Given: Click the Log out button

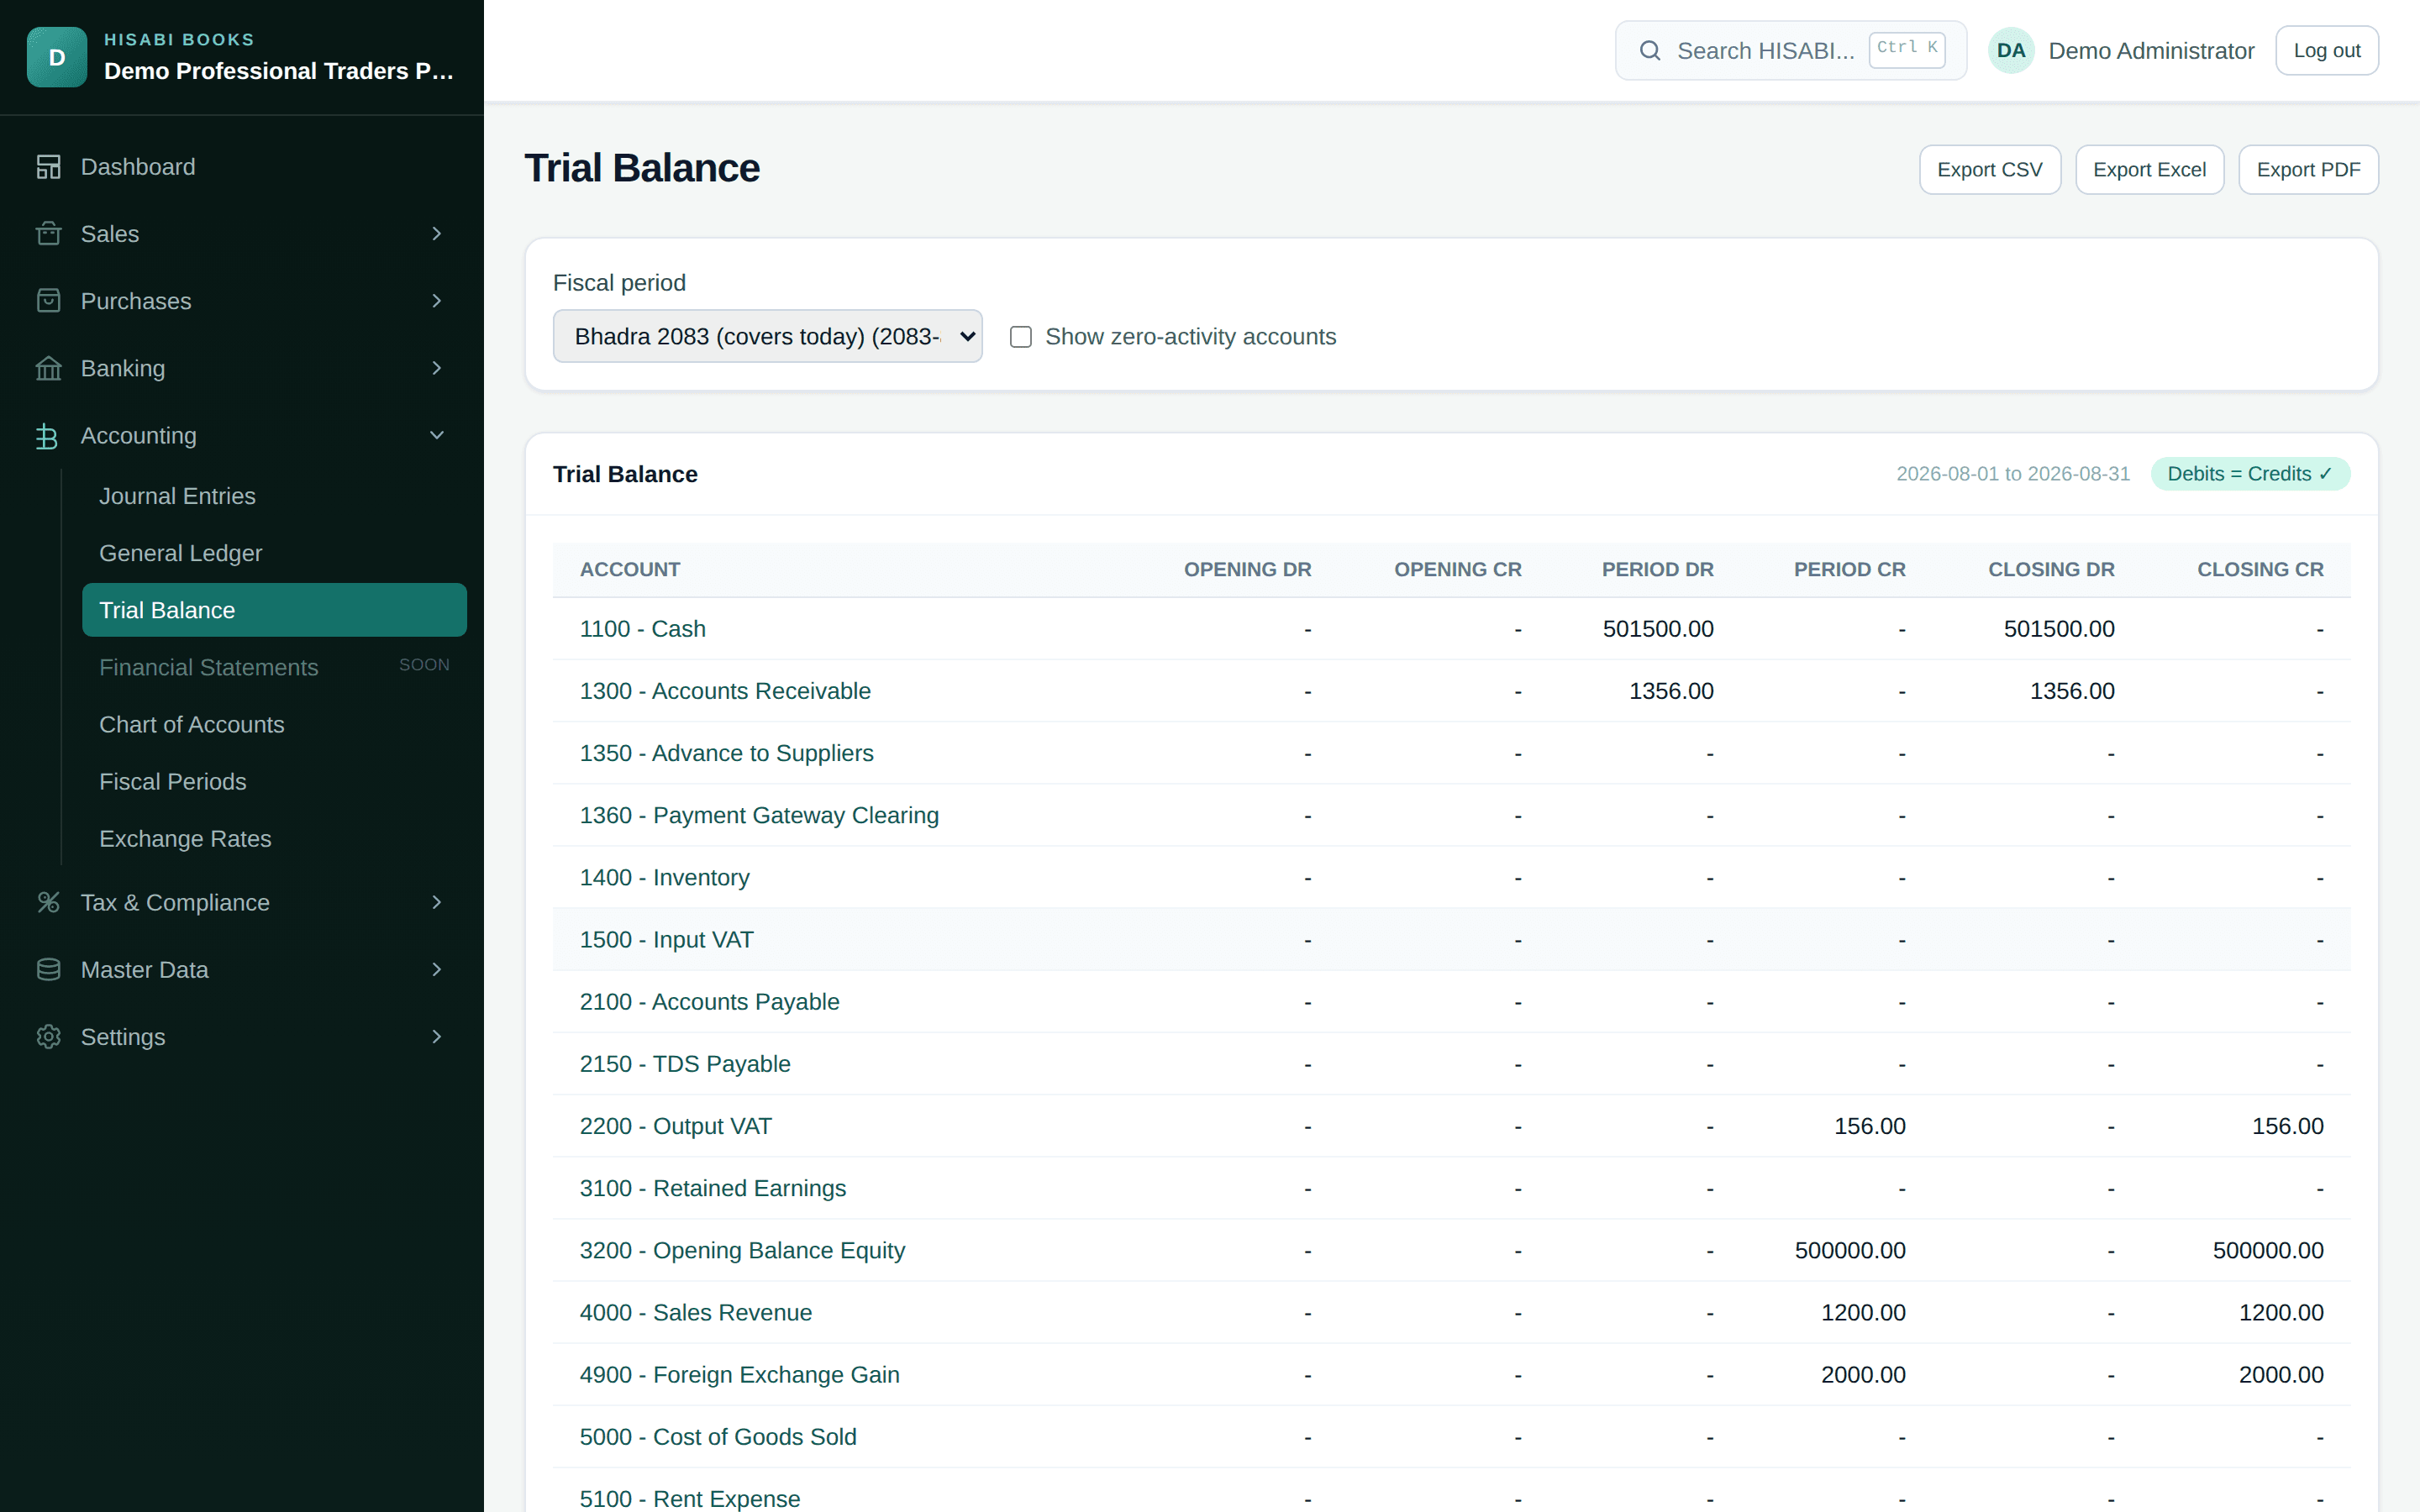Looking at the screenshot, I should pos(2327,51).
